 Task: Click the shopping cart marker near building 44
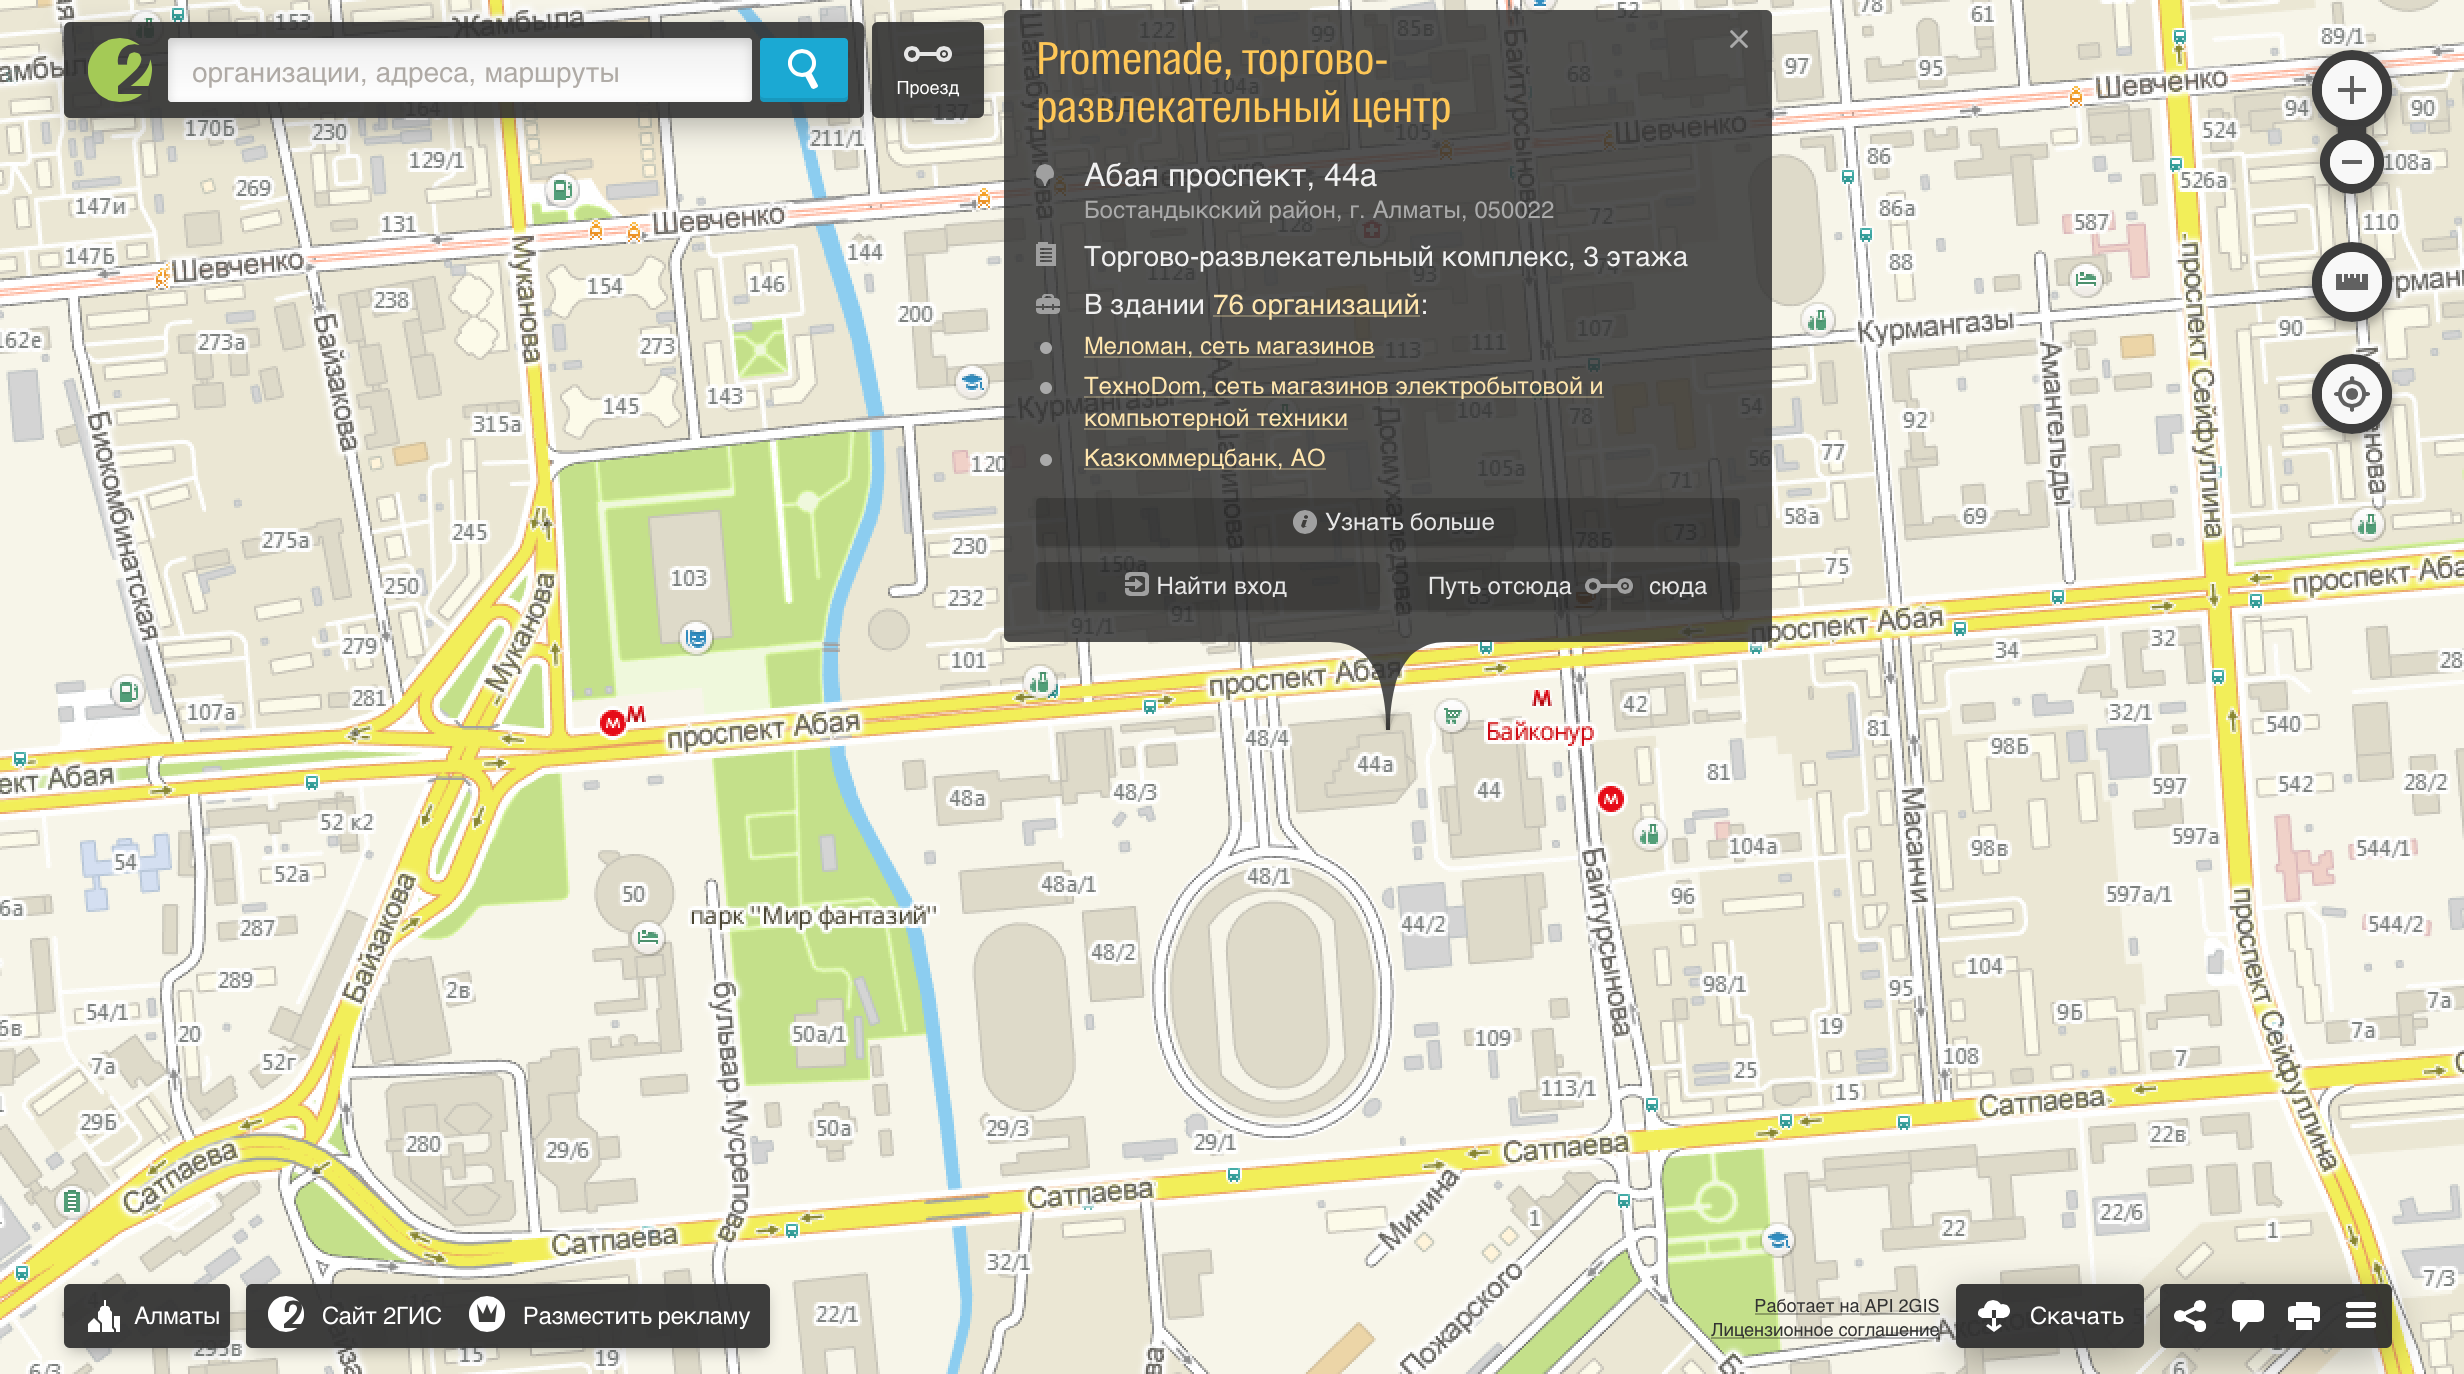click(x=1452, y=716)
